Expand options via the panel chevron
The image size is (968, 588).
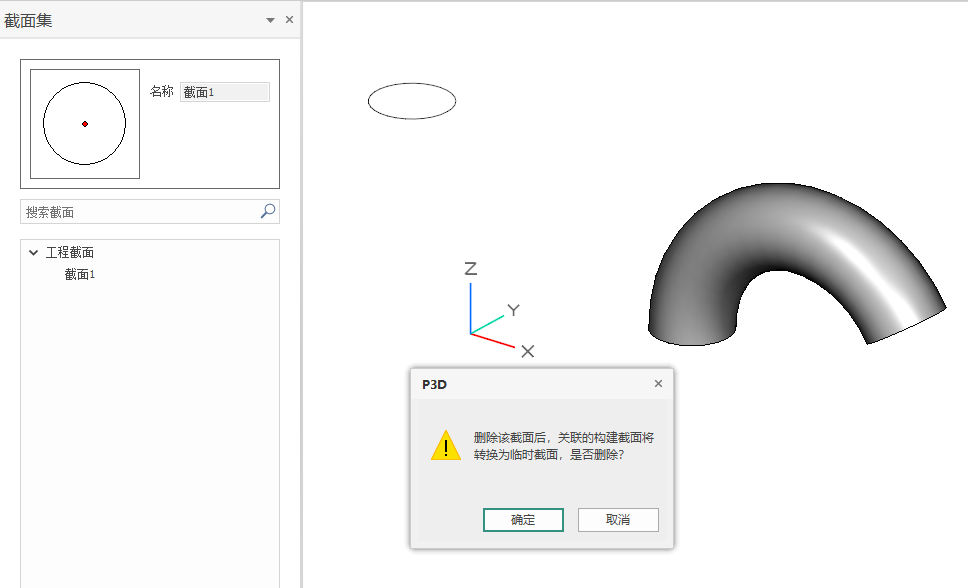pyautogui.click(x=270, y=19)
